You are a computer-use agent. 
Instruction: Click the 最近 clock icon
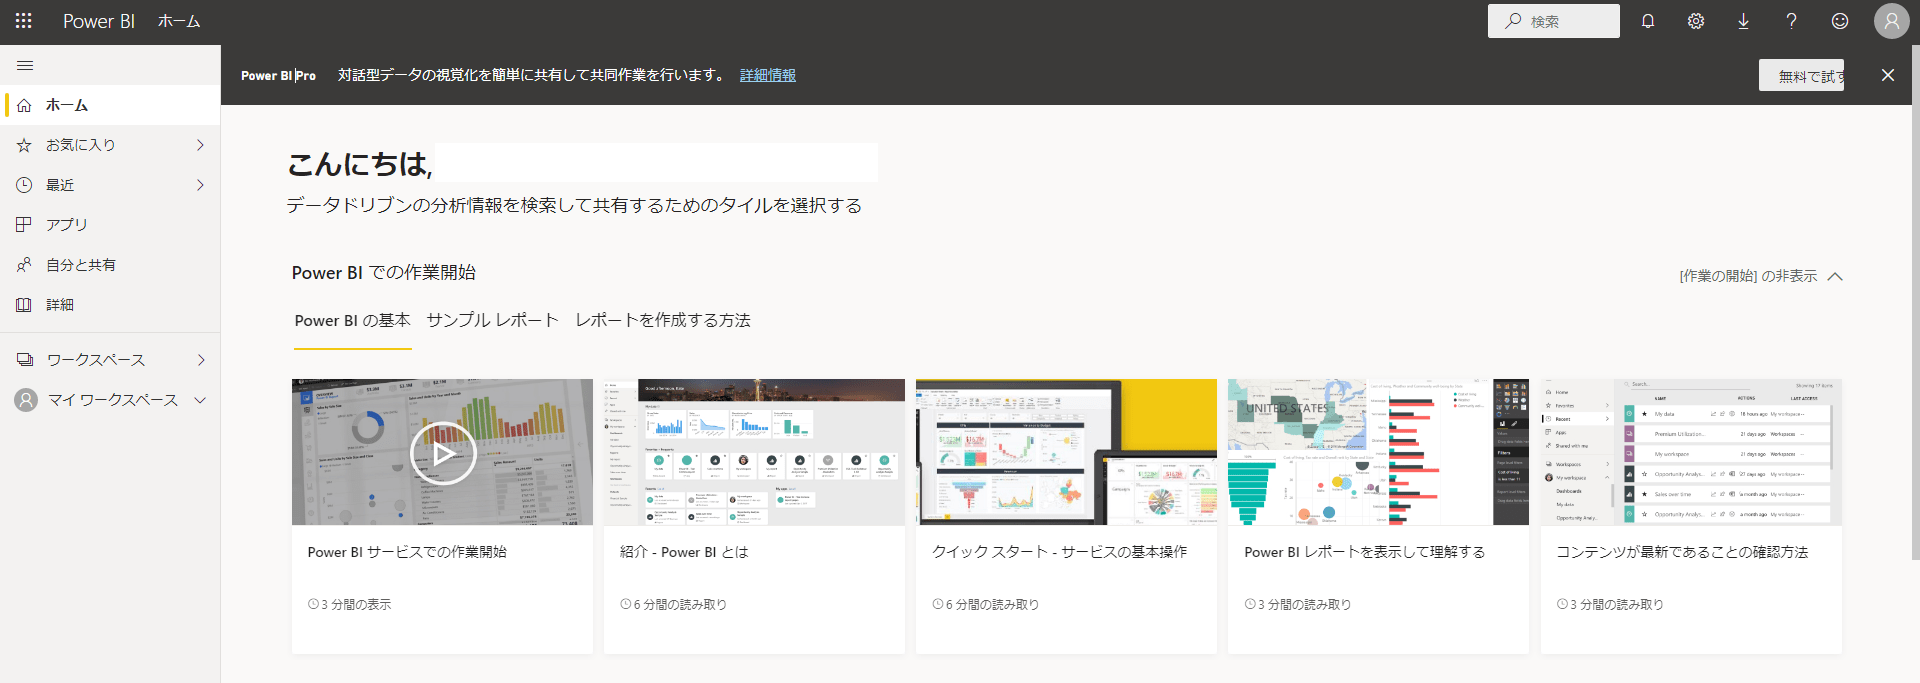click(24, 185)
